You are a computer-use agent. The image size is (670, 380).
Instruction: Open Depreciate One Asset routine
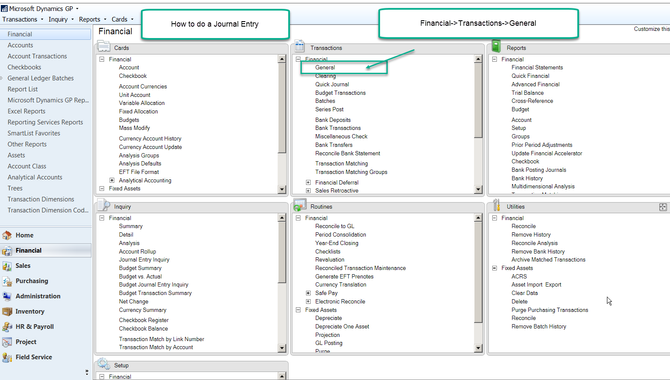pyautogui.click(x=342, y=327)
